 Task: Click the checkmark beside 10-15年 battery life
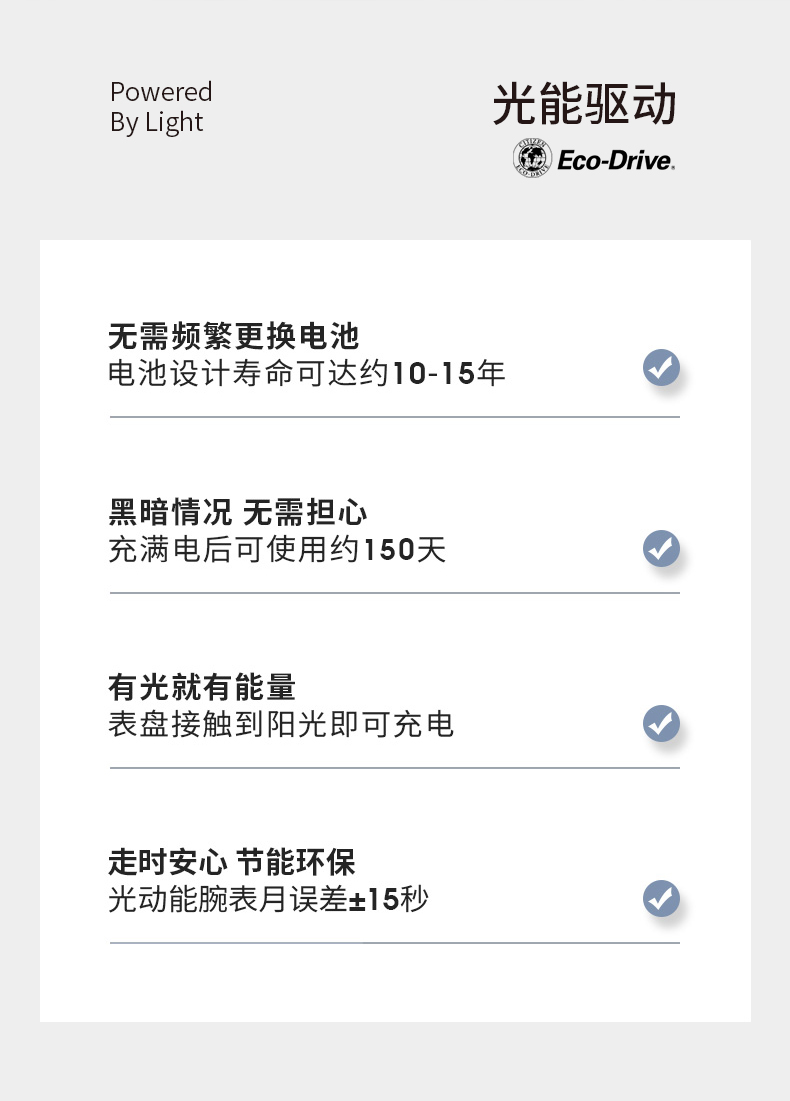point(661,368)
